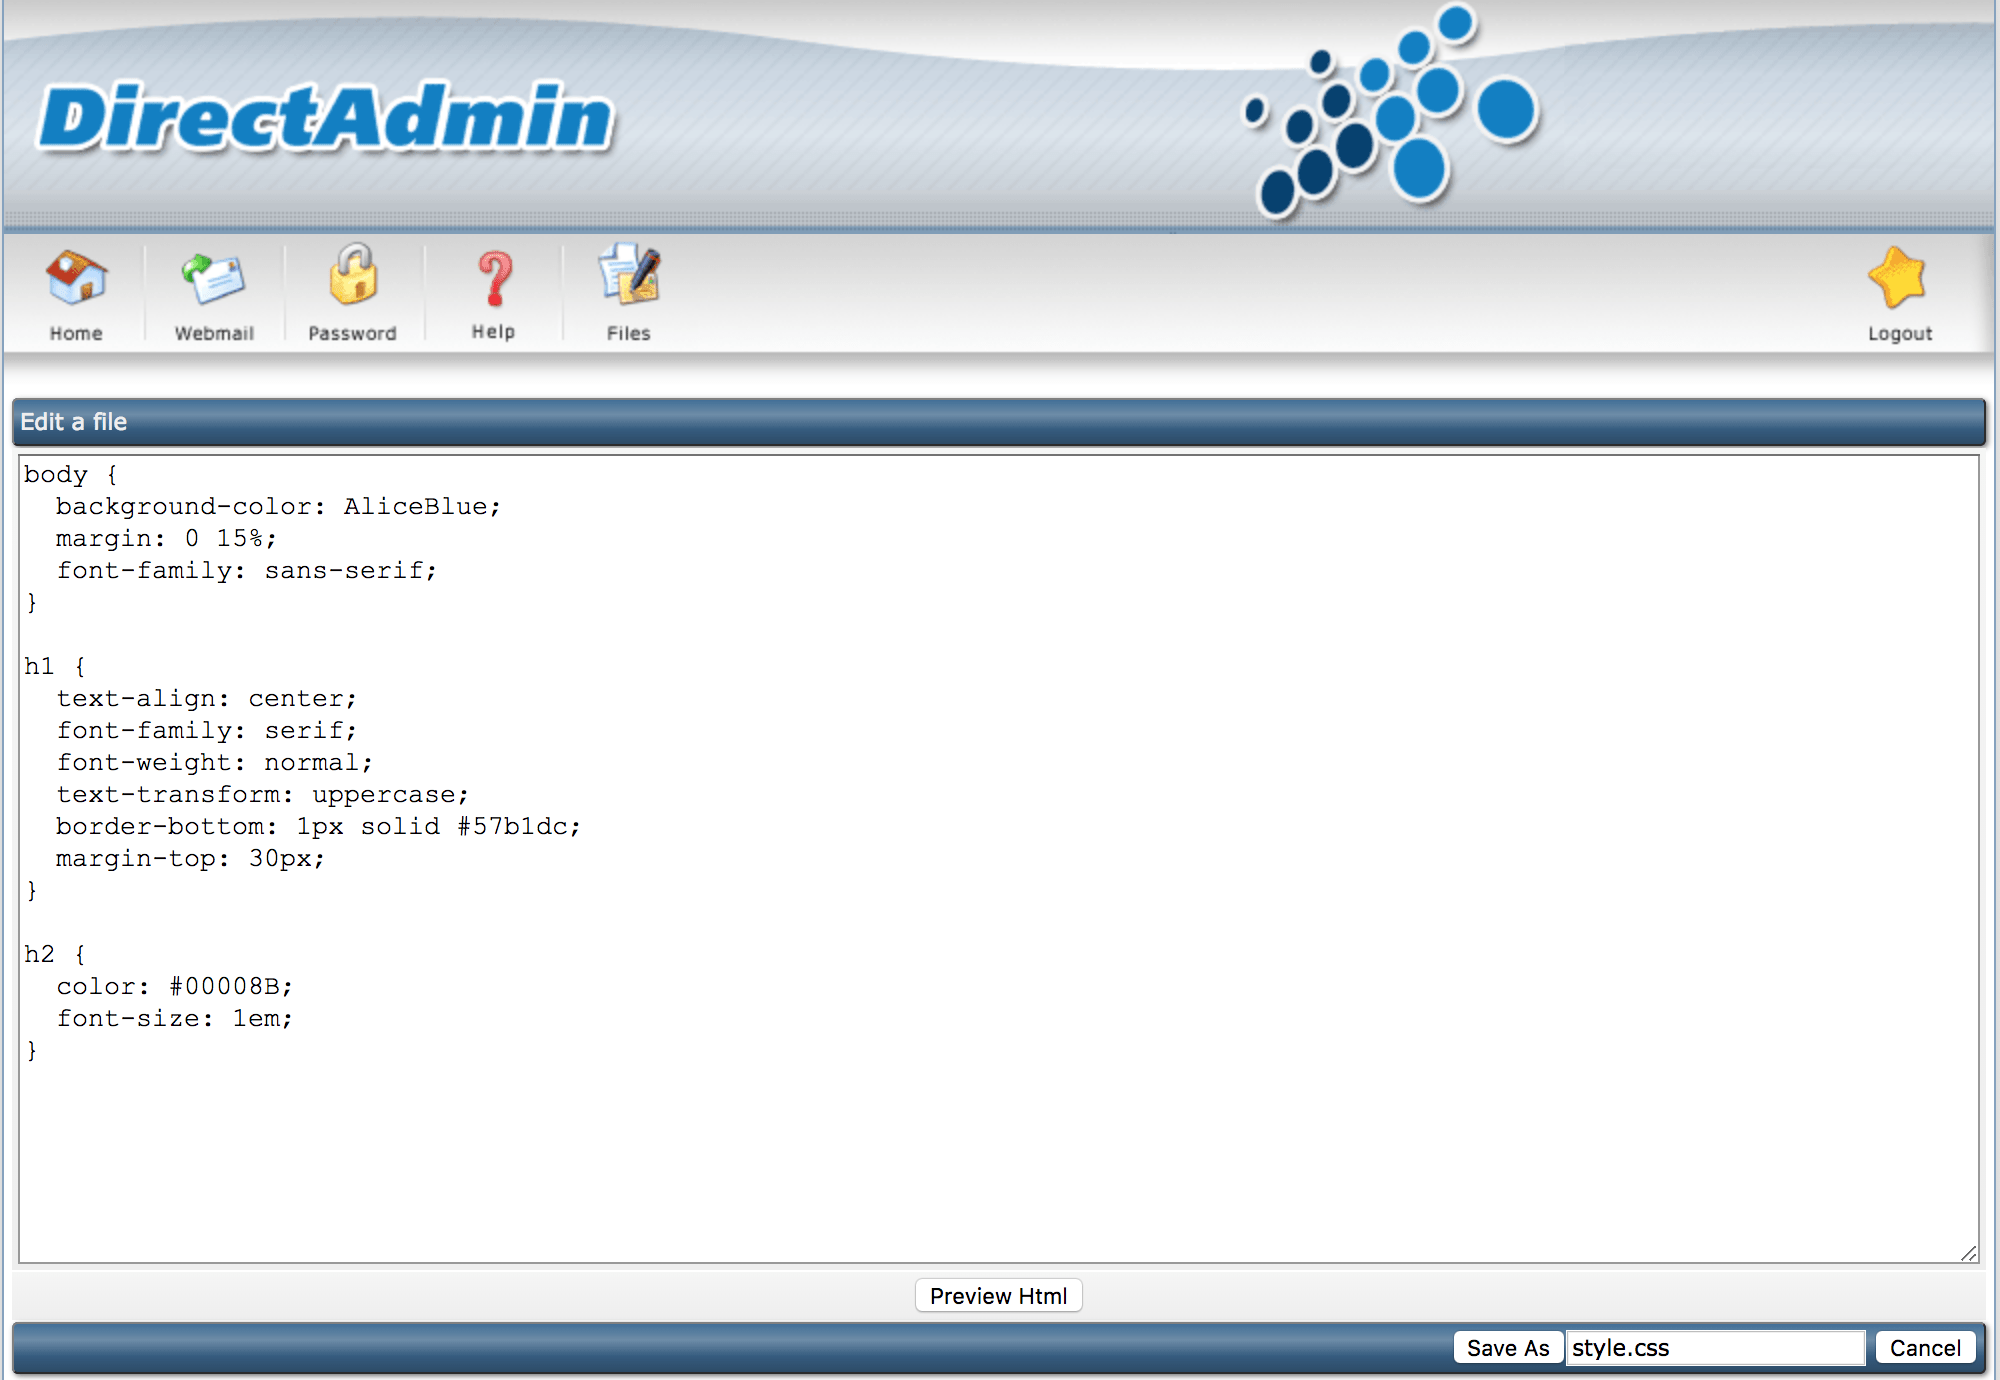This screenshot has height=1380, width=2000.
Task: Click the 'margin: 0 15%;' line
Action: click(166, 538)
